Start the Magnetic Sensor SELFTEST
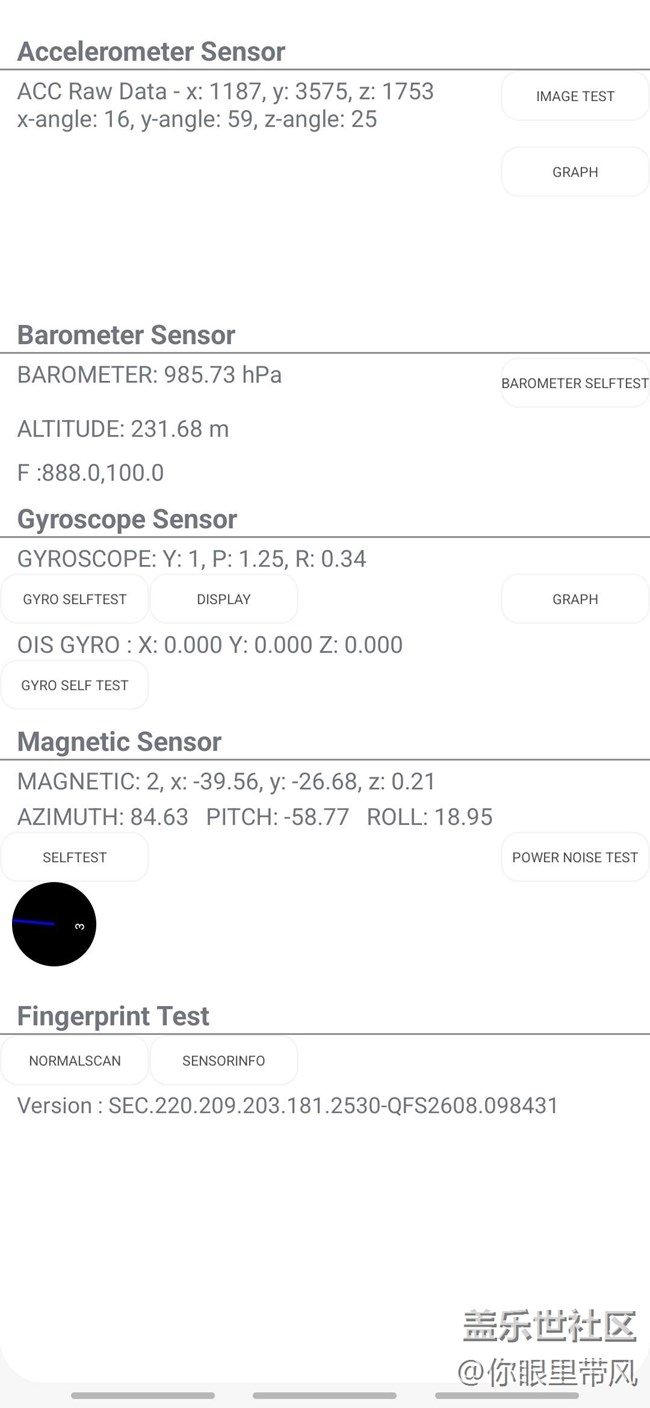 pos(75,857)
